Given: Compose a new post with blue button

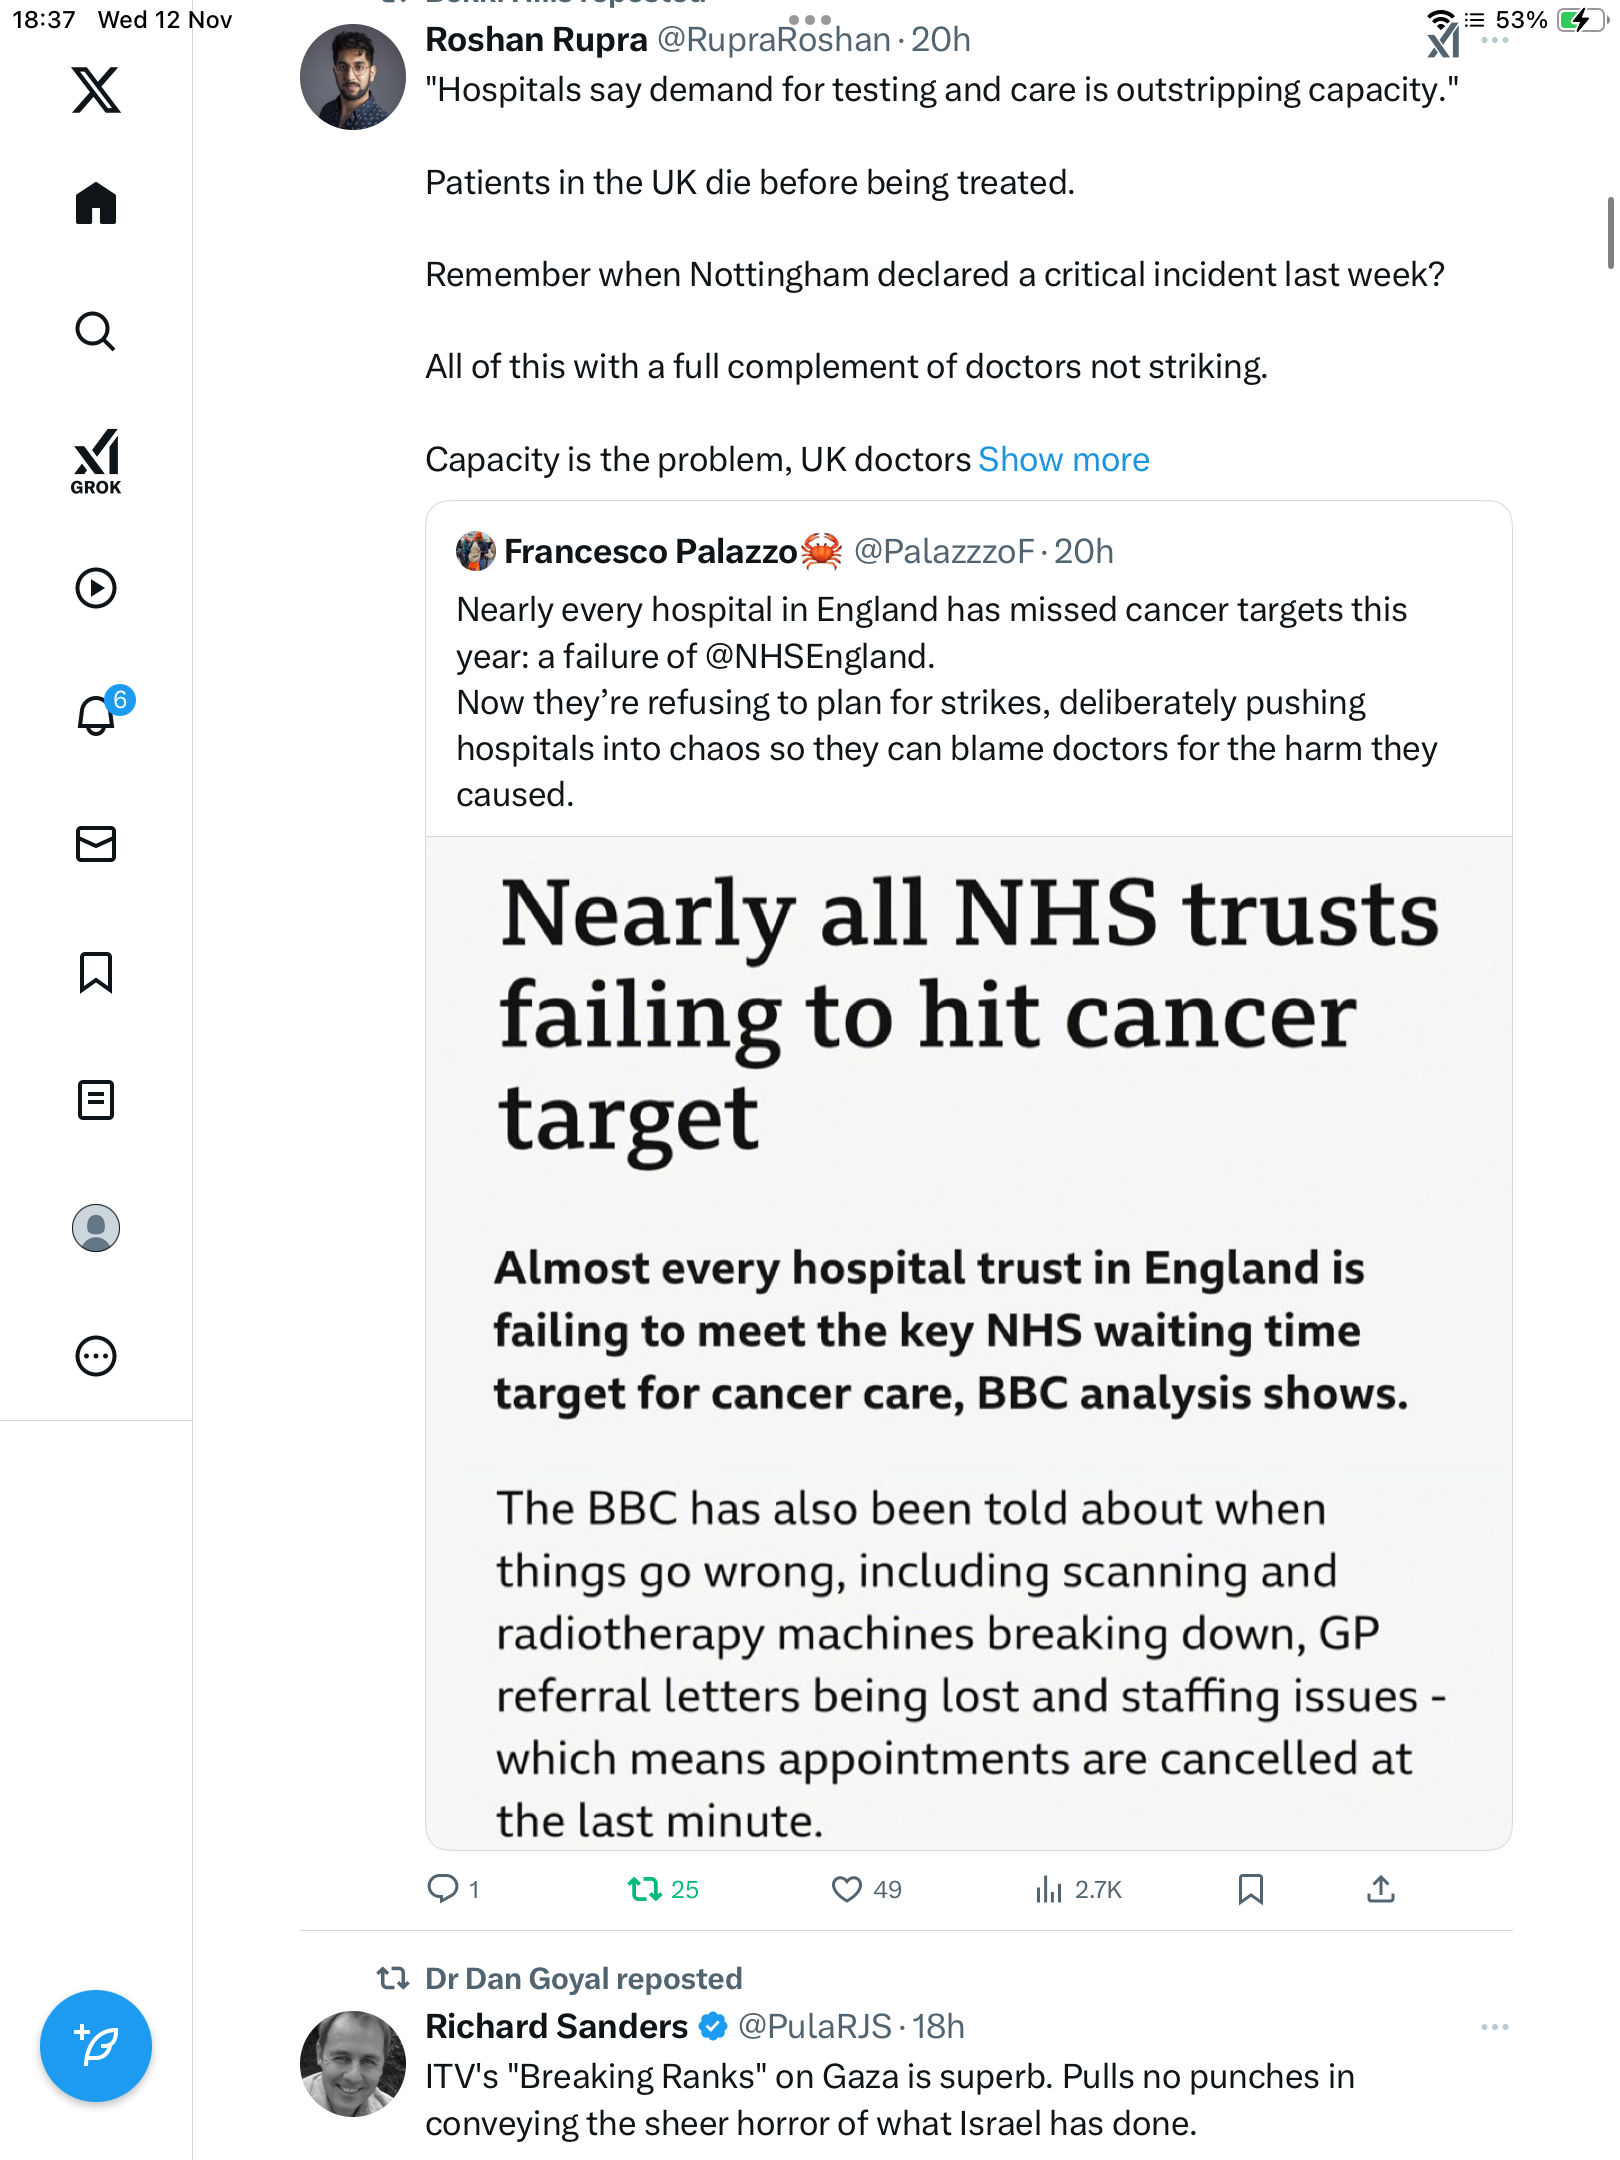Looking at the screenshot, I should coord(96,2046).
